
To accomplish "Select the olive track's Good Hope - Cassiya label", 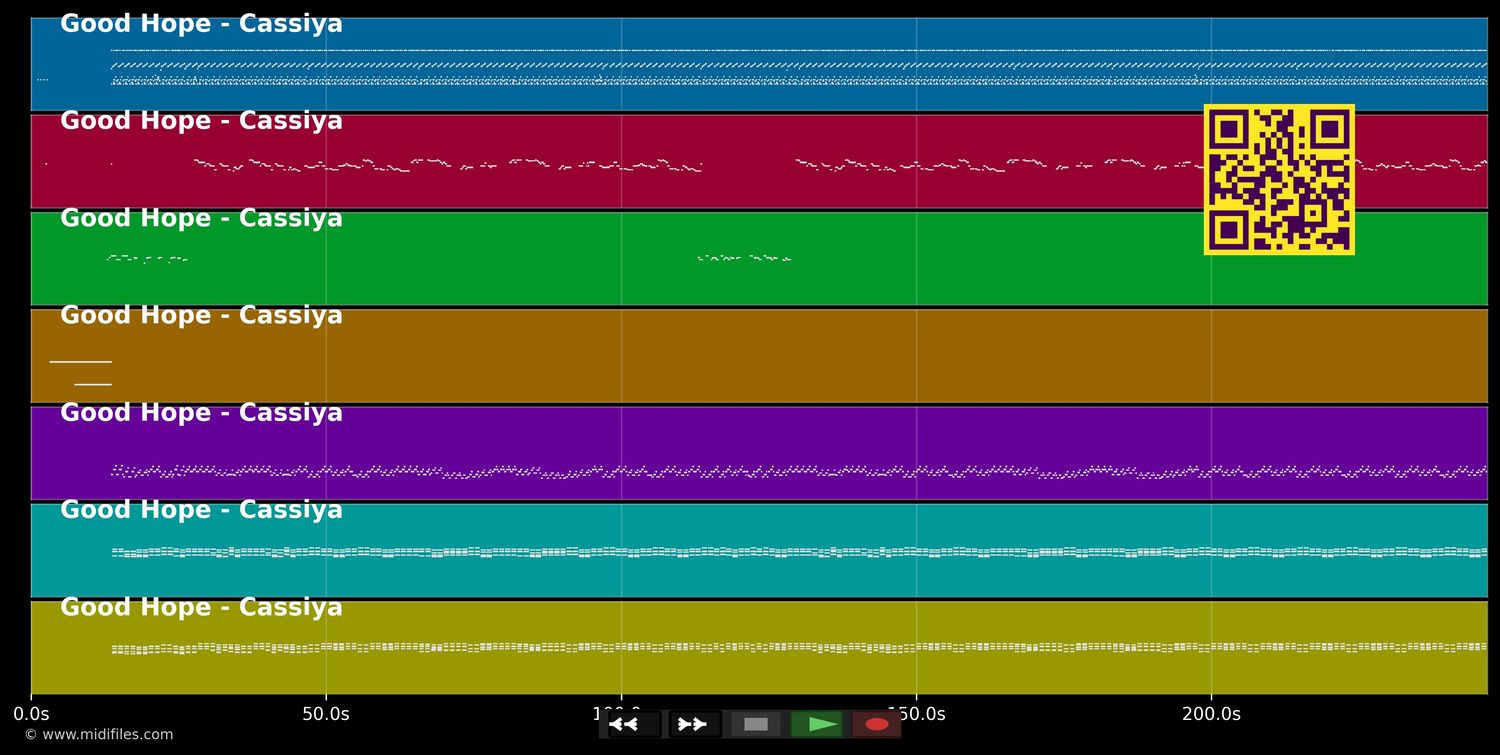I will [x=201, y=607].
